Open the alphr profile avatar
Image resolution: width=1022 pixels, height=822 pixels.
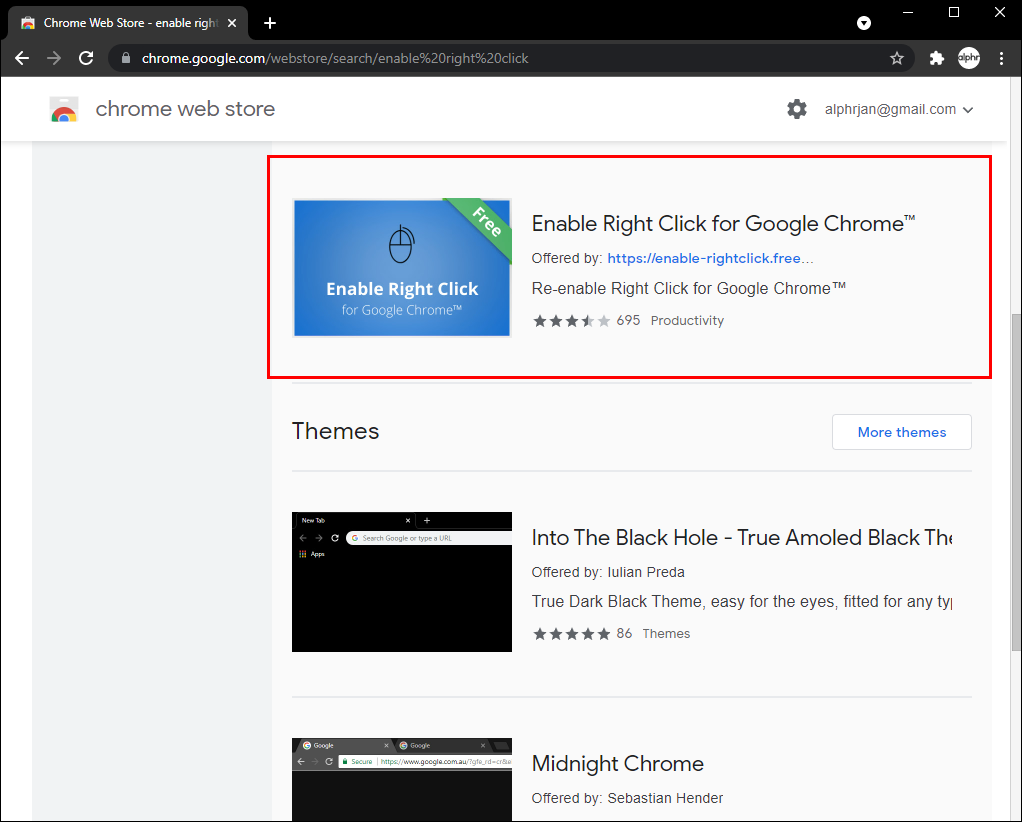969,58
